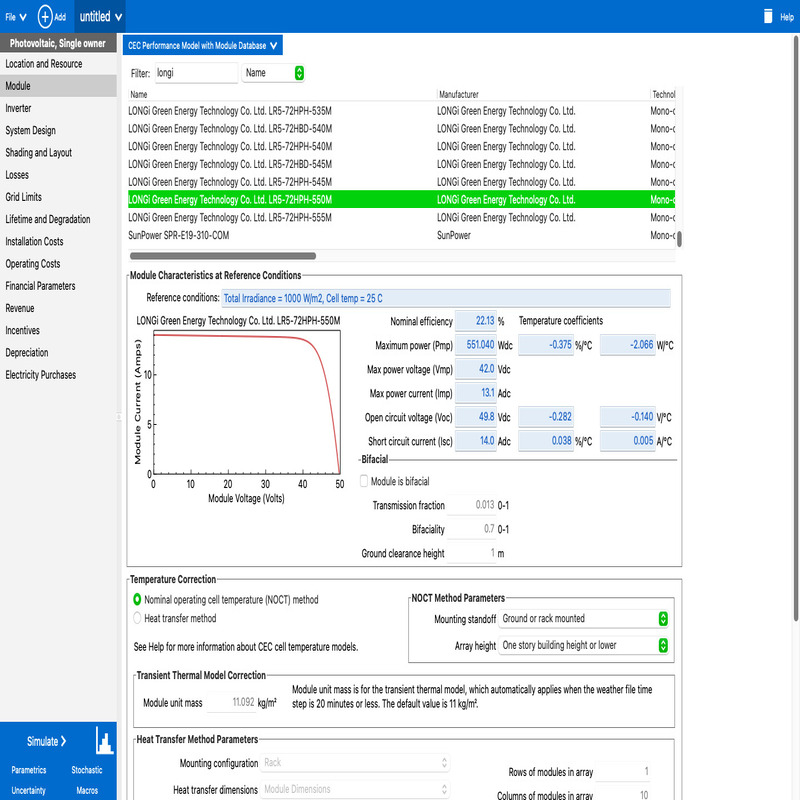Image resolution: width=800 pixels, height=800 pixels.
Task: Click the Manufacturer column header
Action: pos(543,94)
